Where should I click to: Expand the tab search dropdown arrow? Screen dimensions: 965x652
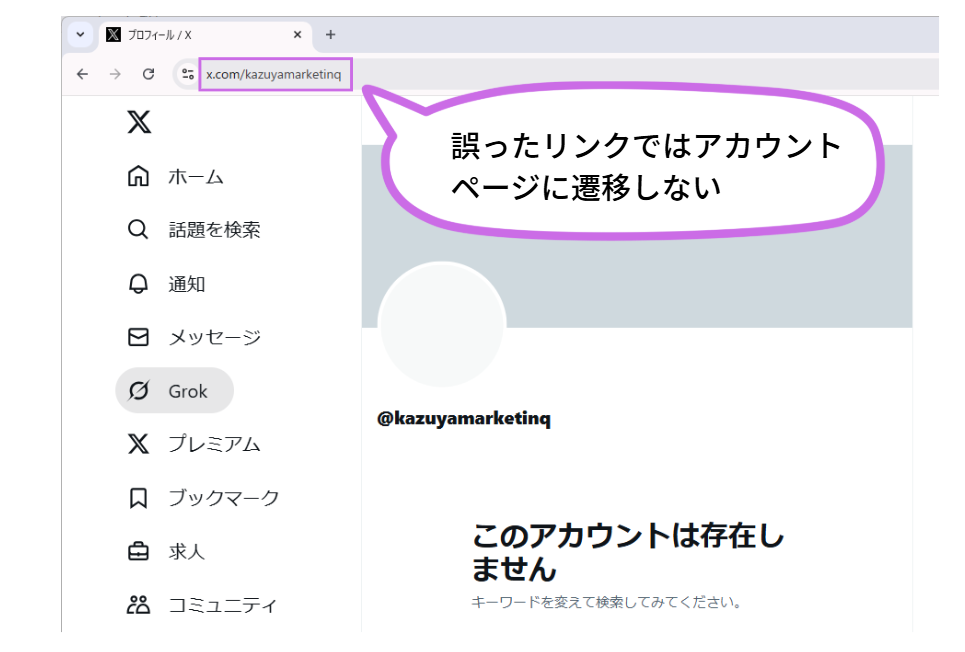(x=81, y=35)
